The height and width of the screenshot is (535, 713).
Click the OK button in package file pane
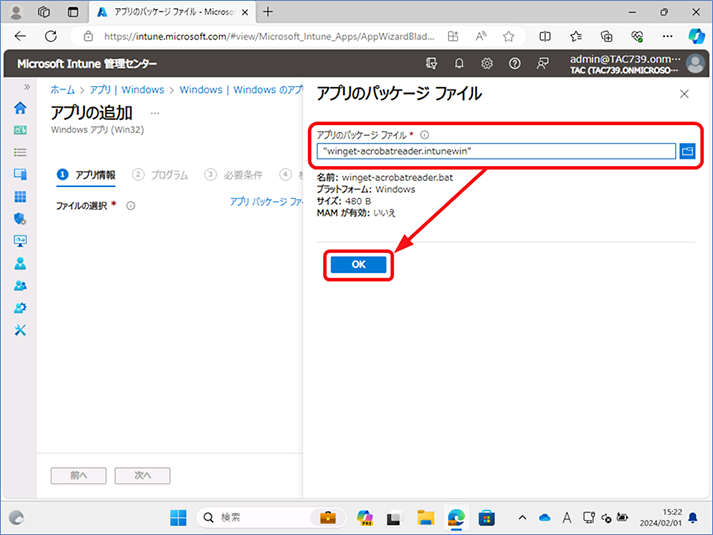point(358,265)
